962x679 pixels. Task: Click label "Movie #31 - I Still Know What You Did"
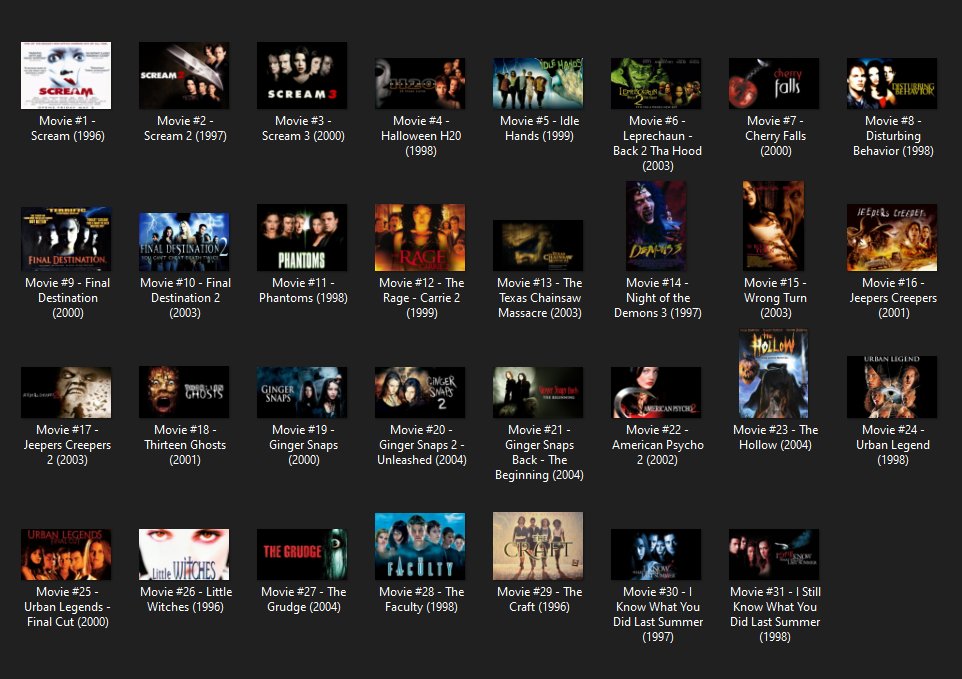775,614
